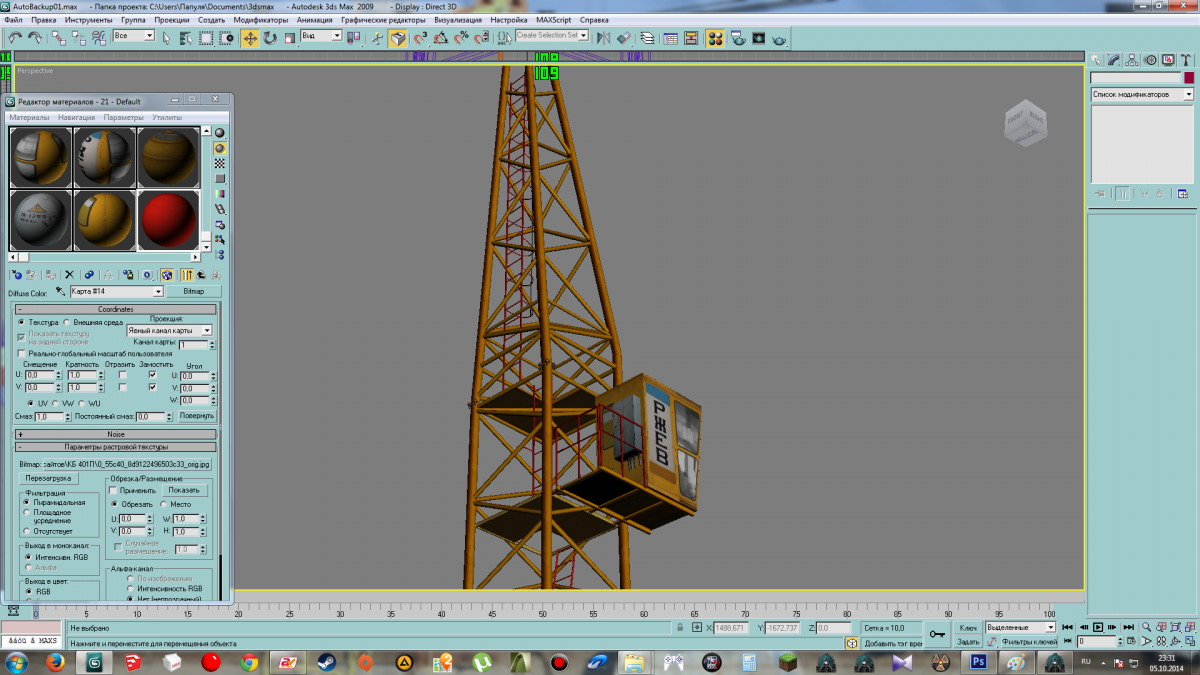Open the Layer Manager icon
The image size is (1200, 675).
click(647, 38)
